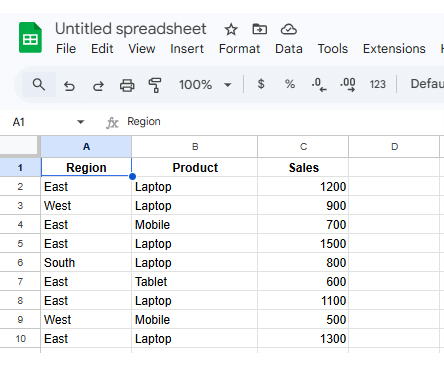444x366 pixels.
Task: Open the Insert menu
Action: click(187, 49)
